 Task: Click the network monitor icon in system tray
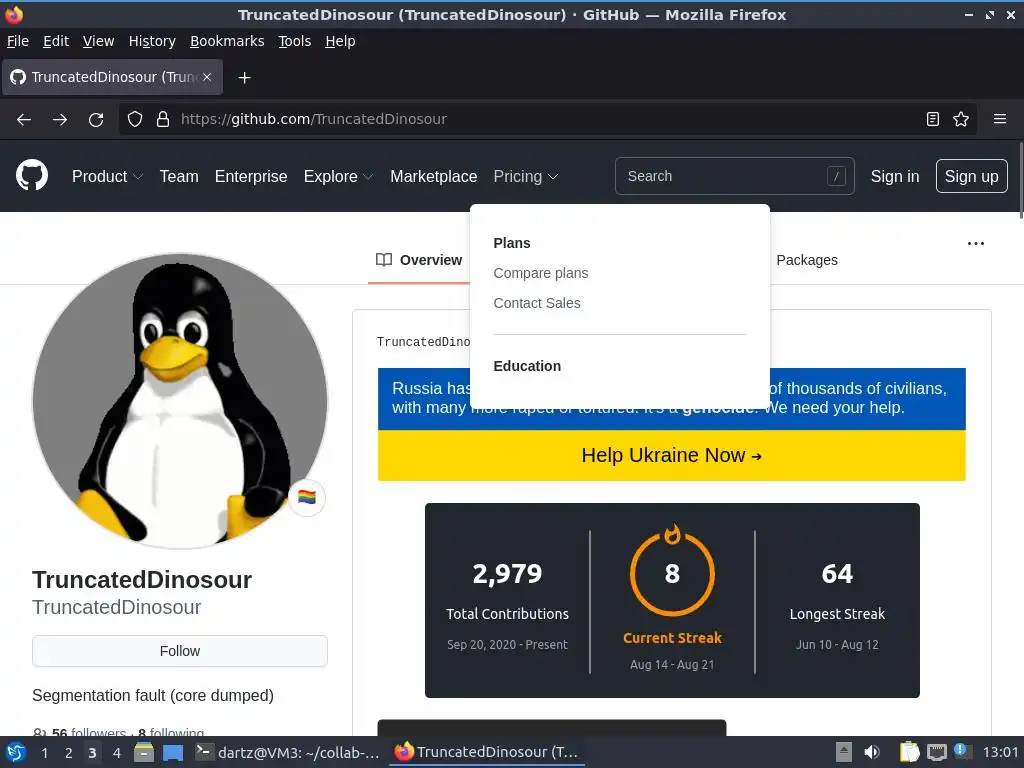(936, 752)
